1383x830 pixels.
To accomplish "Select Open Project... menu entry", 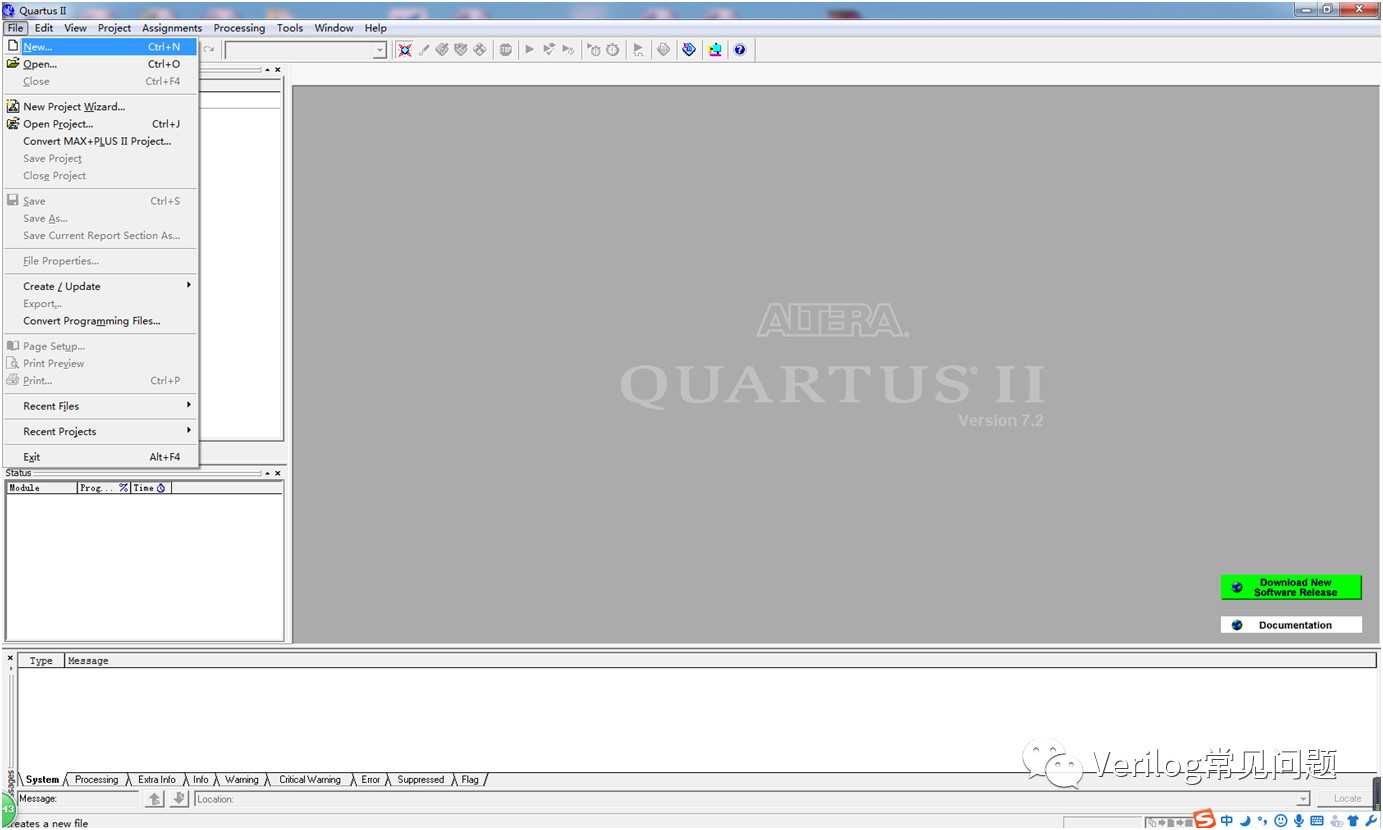I will point(101,124).
